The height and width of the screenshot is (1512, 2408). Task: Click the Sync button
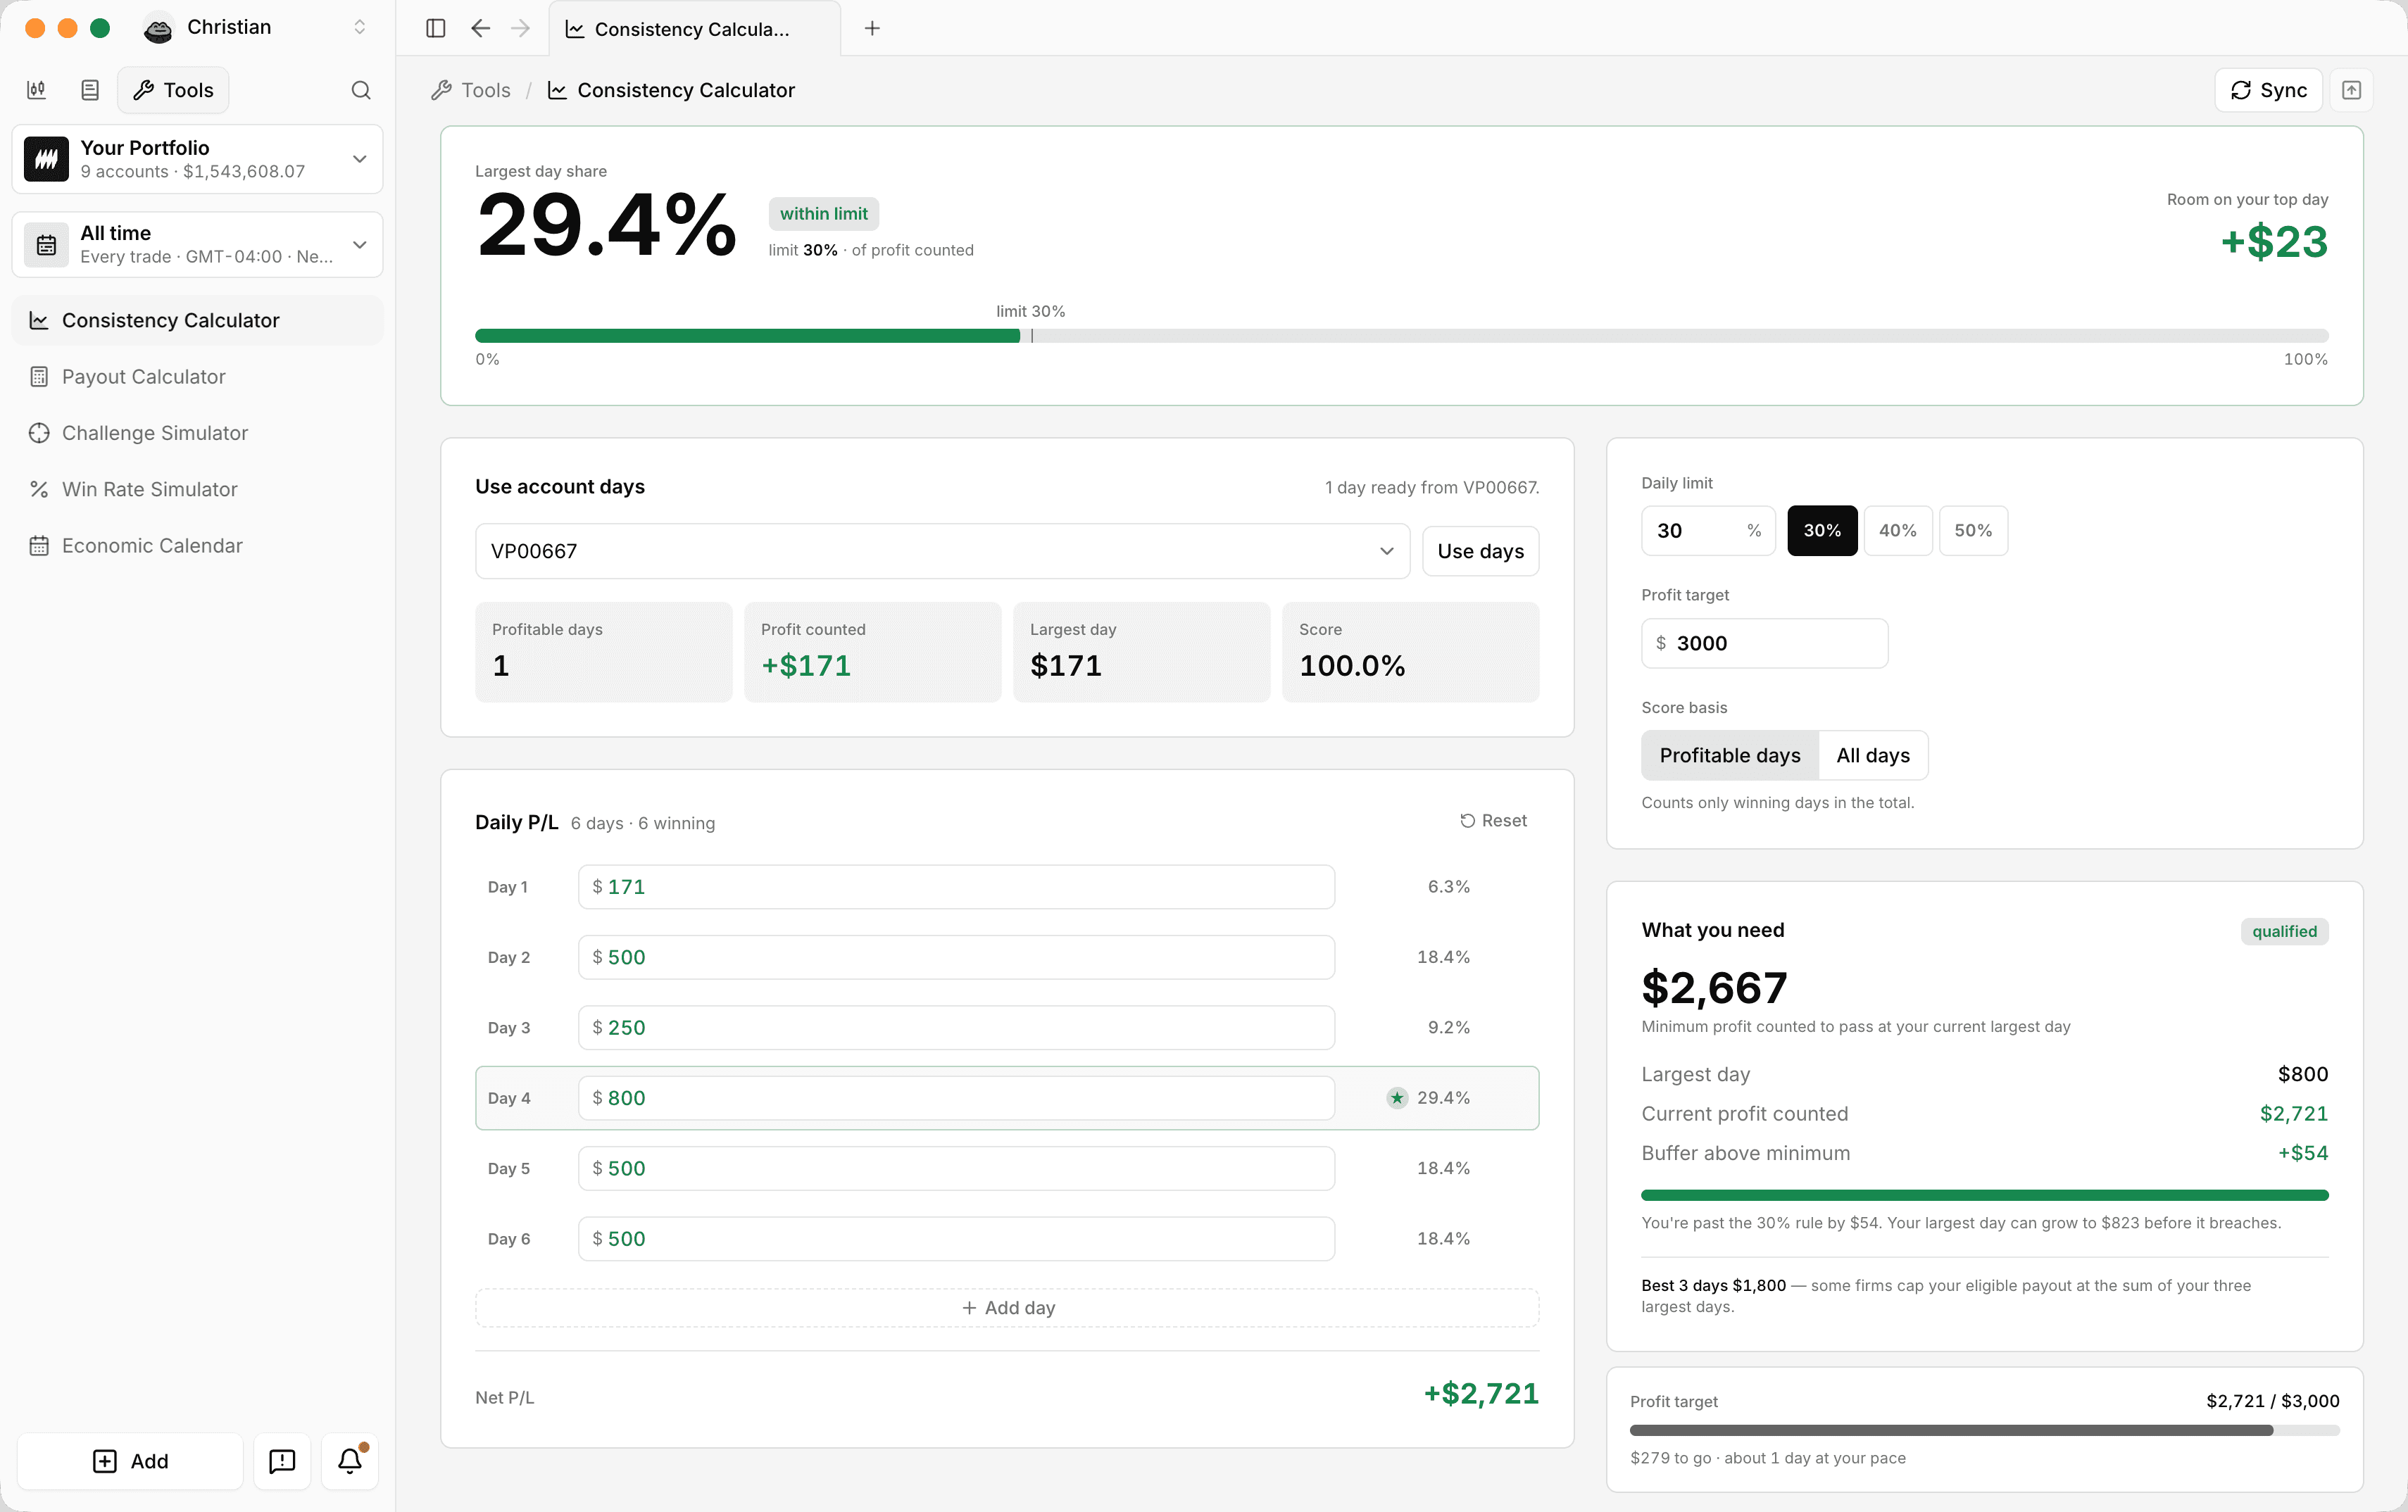2268,90
